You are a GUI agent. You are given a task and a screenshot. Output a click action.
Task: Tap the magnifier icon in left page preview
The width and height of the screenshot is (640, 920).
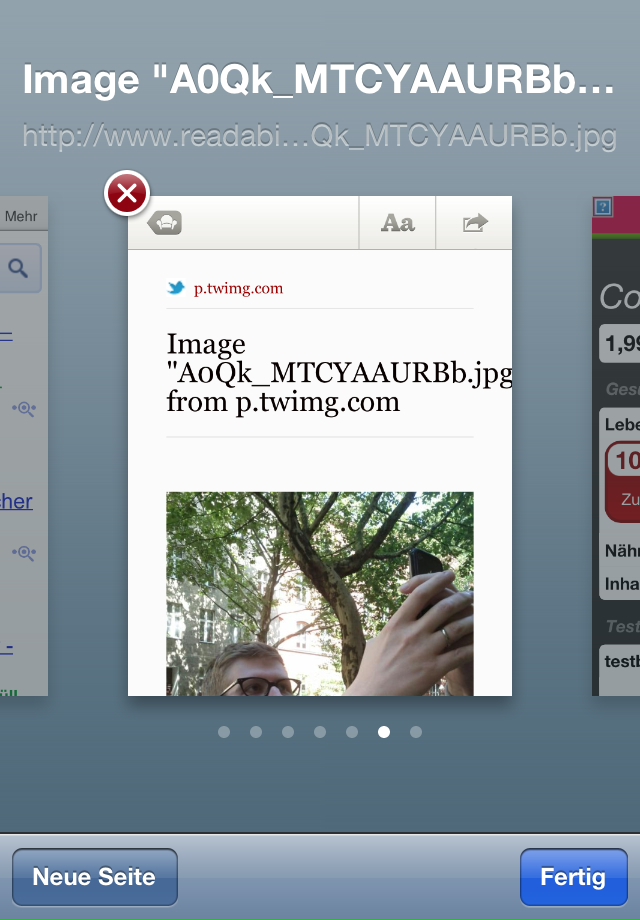click(18, 268)
